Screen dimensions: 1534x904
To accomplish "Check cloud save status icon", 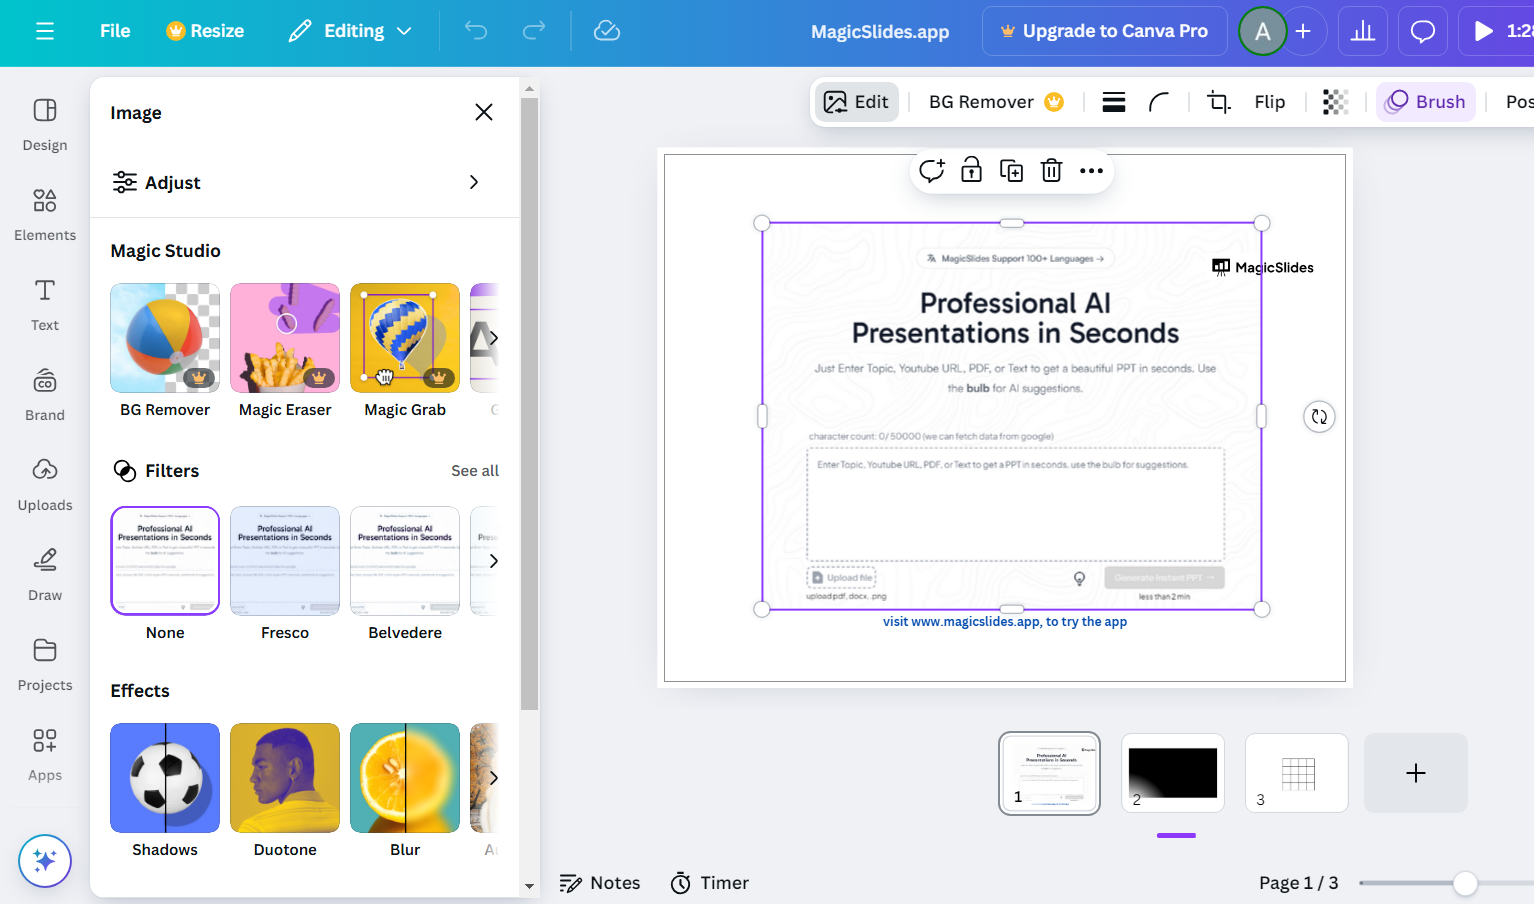I will pos(607,31).
